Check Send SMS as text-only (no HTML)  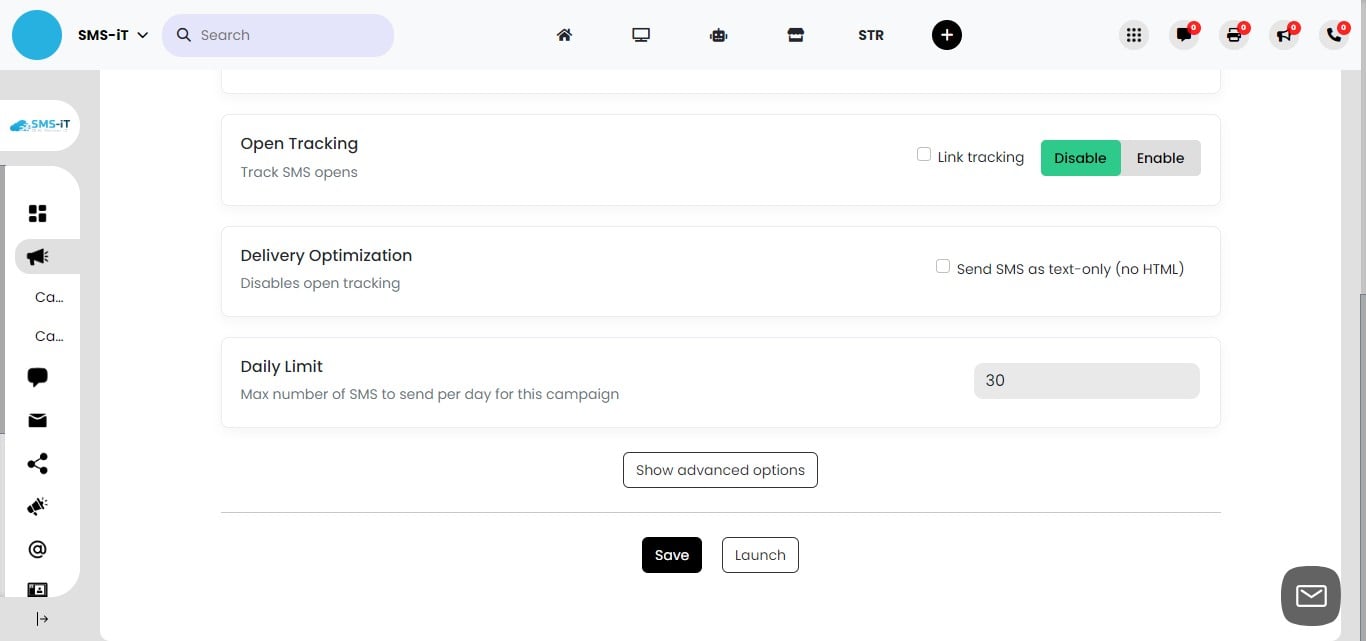pyautogui.click(x=943, y=265)
